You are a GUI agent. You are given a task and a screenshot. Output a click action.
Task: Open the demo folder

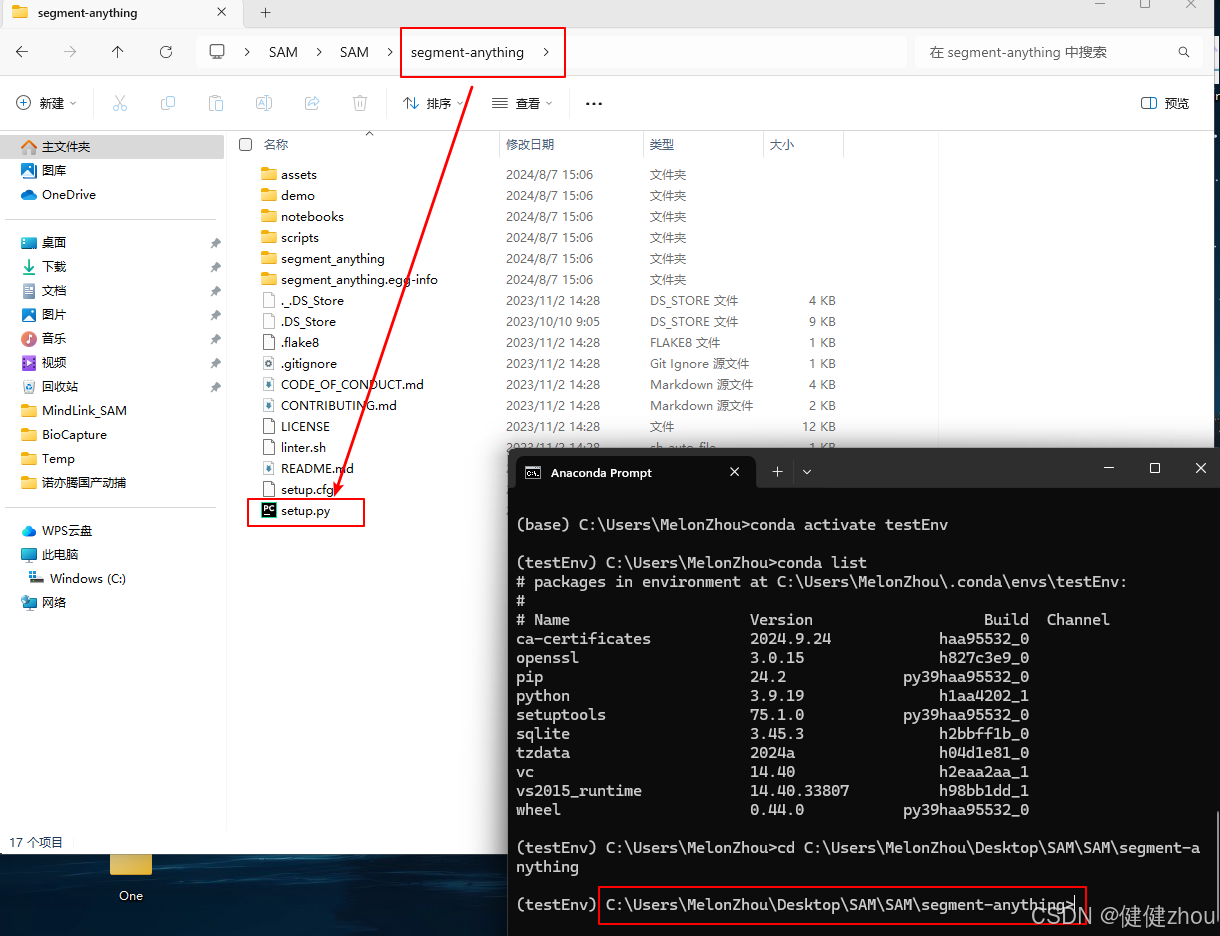coord(288,195)
